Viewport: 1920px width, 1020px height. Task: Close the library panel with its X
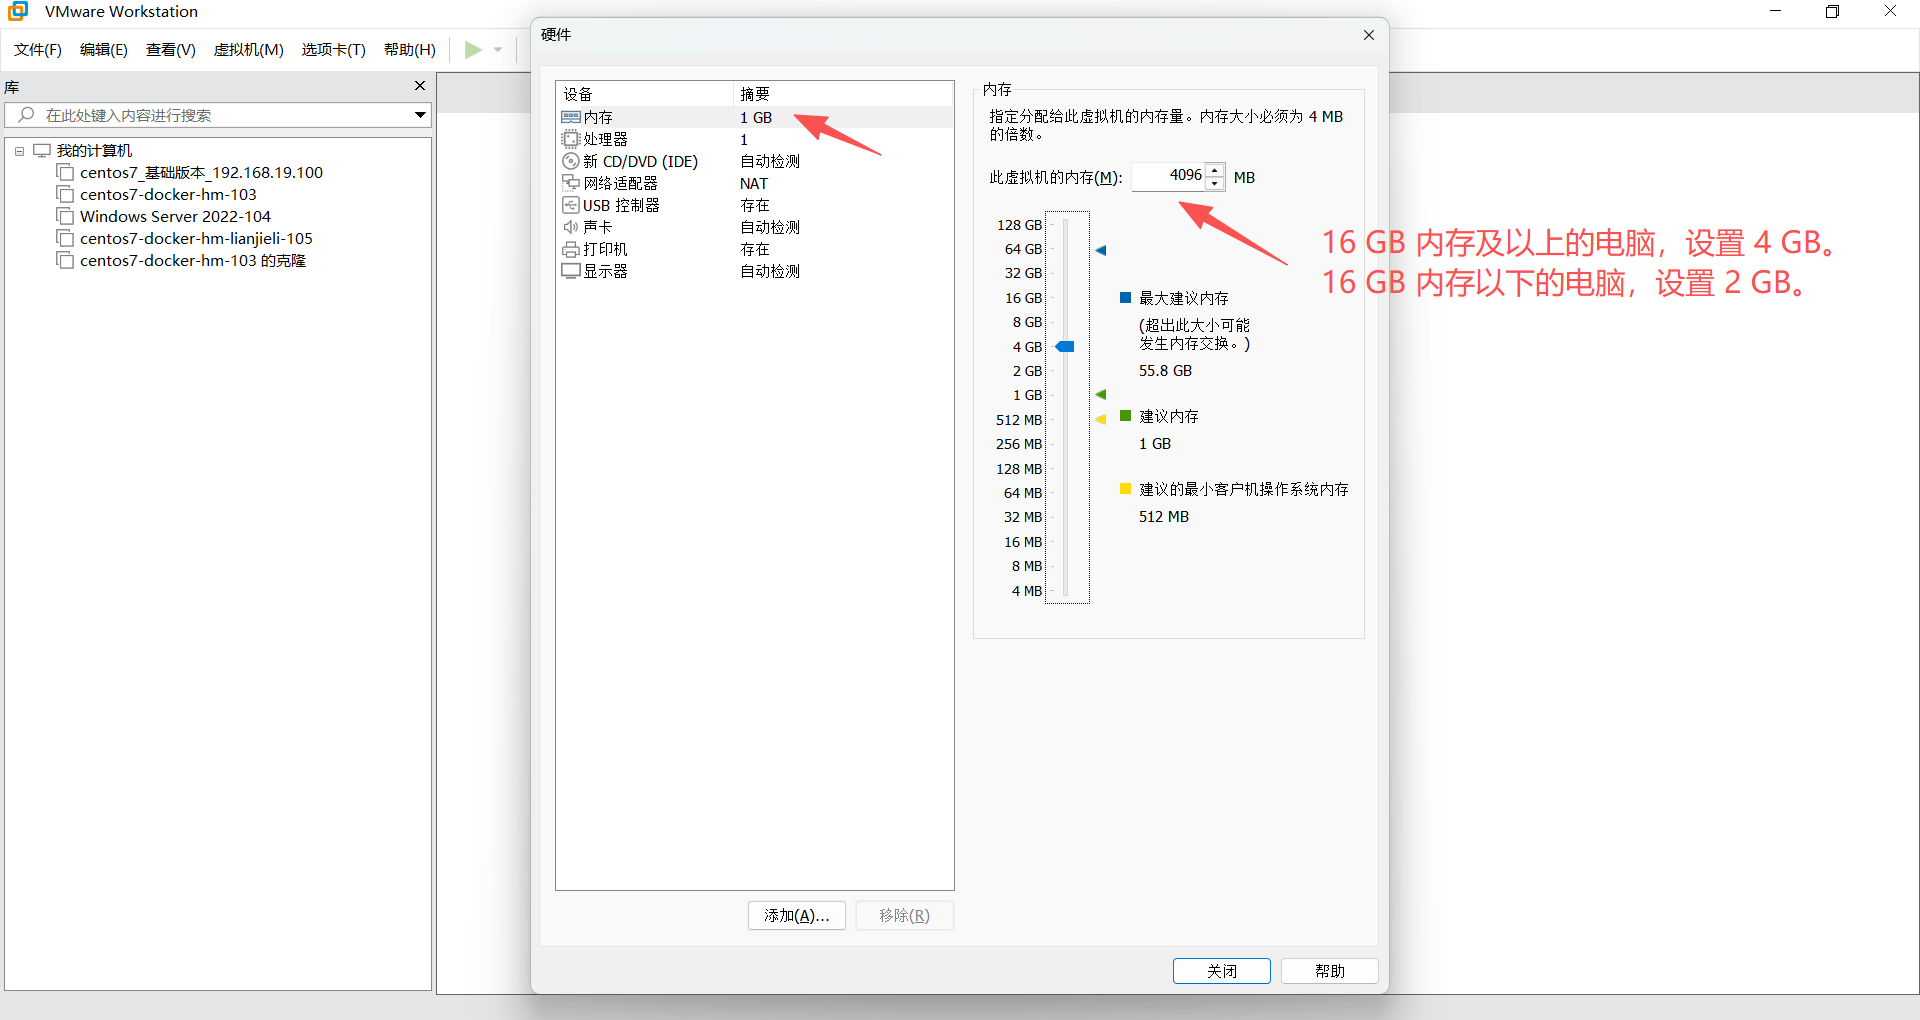tap(420, 86)
